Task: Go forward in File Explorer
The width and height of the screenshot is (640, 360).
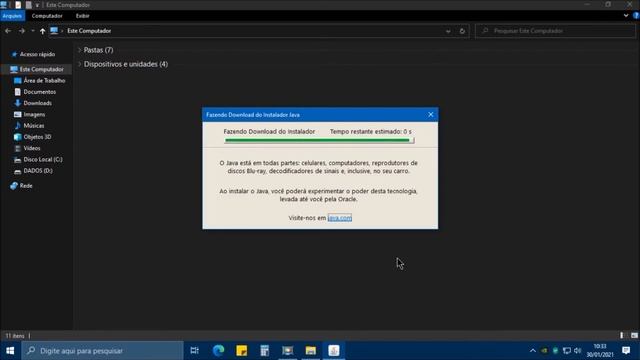Action: [x=22, y=31]
